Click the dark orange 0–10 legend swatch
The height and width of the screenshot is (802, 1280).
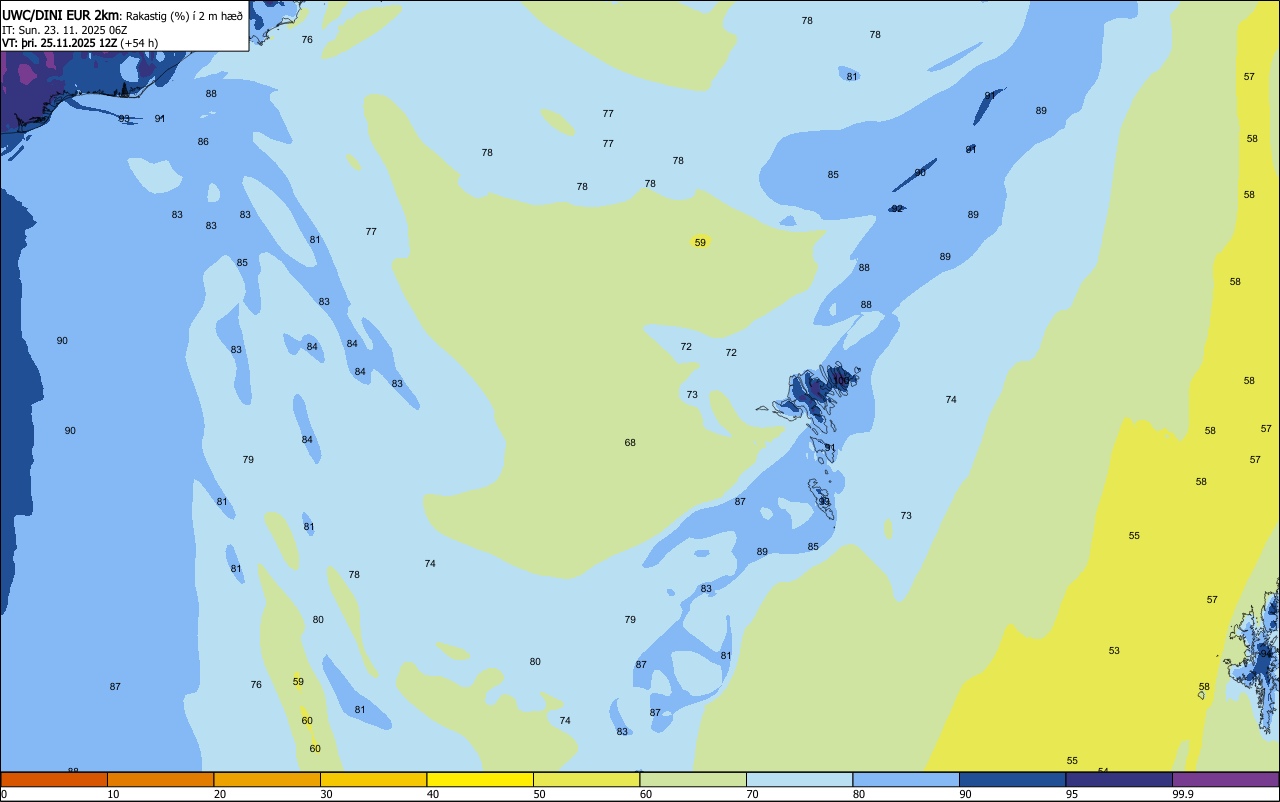54,779
